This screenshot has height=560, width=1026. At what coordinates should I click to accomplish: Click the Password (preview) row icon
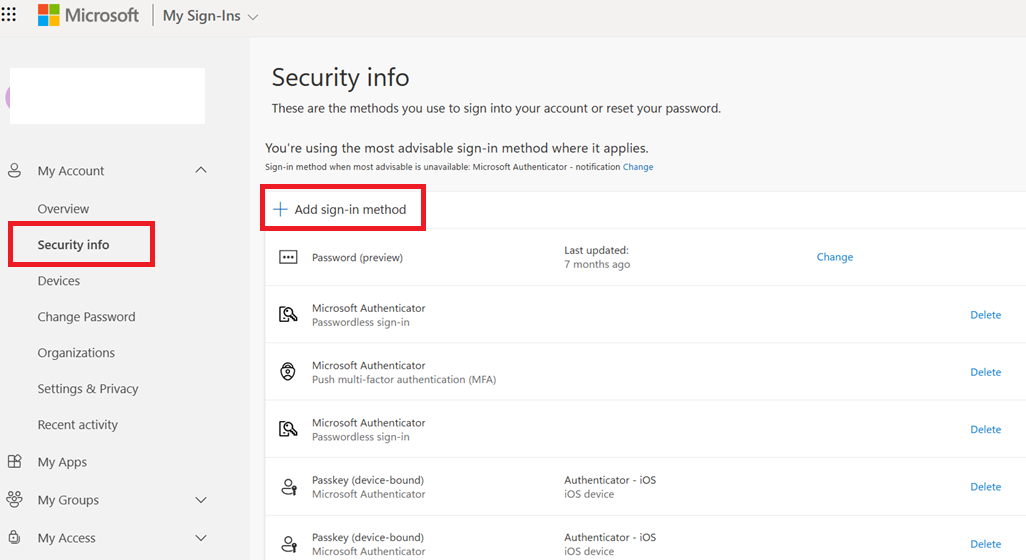pyautogui.click(x=288, y=257)
